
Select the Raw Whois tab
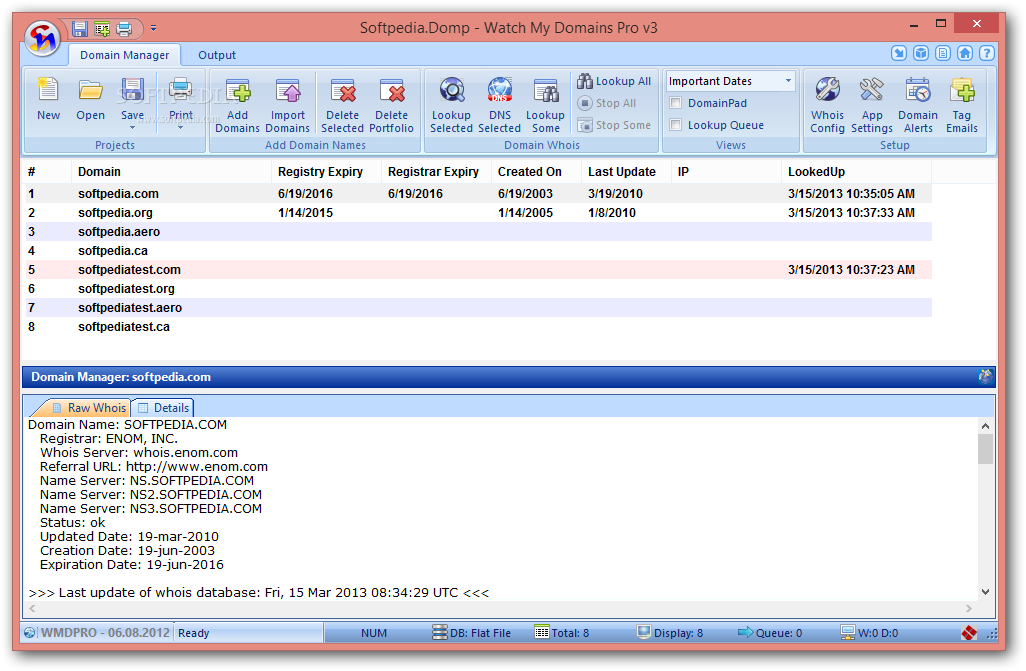88,408
